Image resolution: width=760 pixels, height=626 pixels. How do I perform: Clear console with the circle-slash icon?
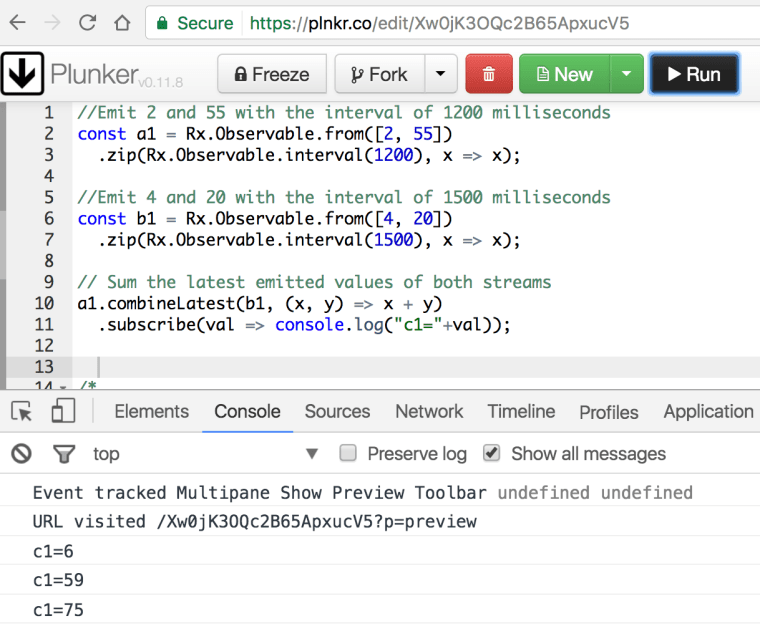point(21,454)
